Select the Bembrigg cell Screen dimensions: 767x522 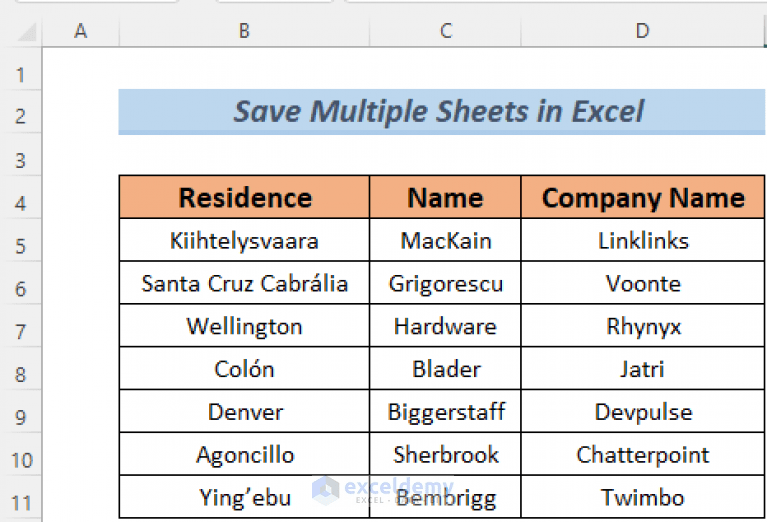(x=446, y=497)
